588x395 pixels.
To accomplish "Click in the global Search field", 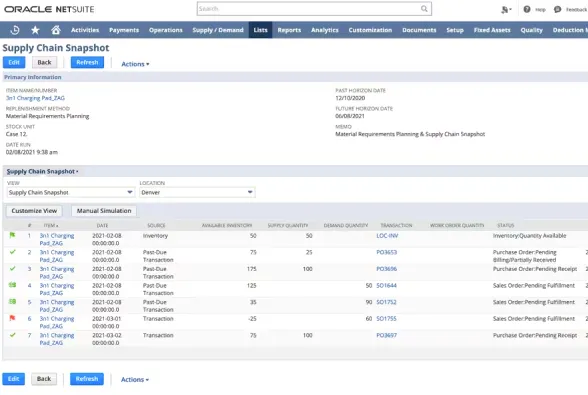I will tap(308, 9).
